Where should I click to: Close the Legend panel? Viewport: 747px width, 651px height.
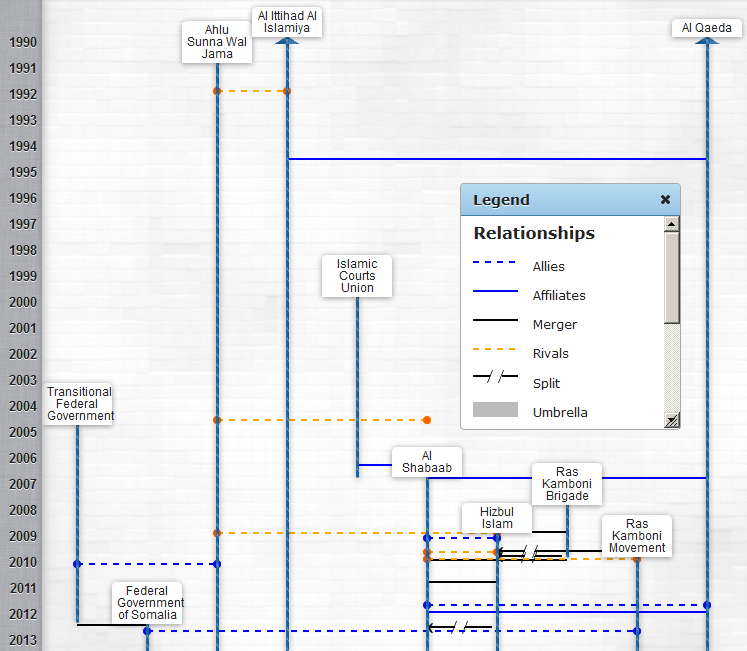pyautogui.click(x=665, y=200)
